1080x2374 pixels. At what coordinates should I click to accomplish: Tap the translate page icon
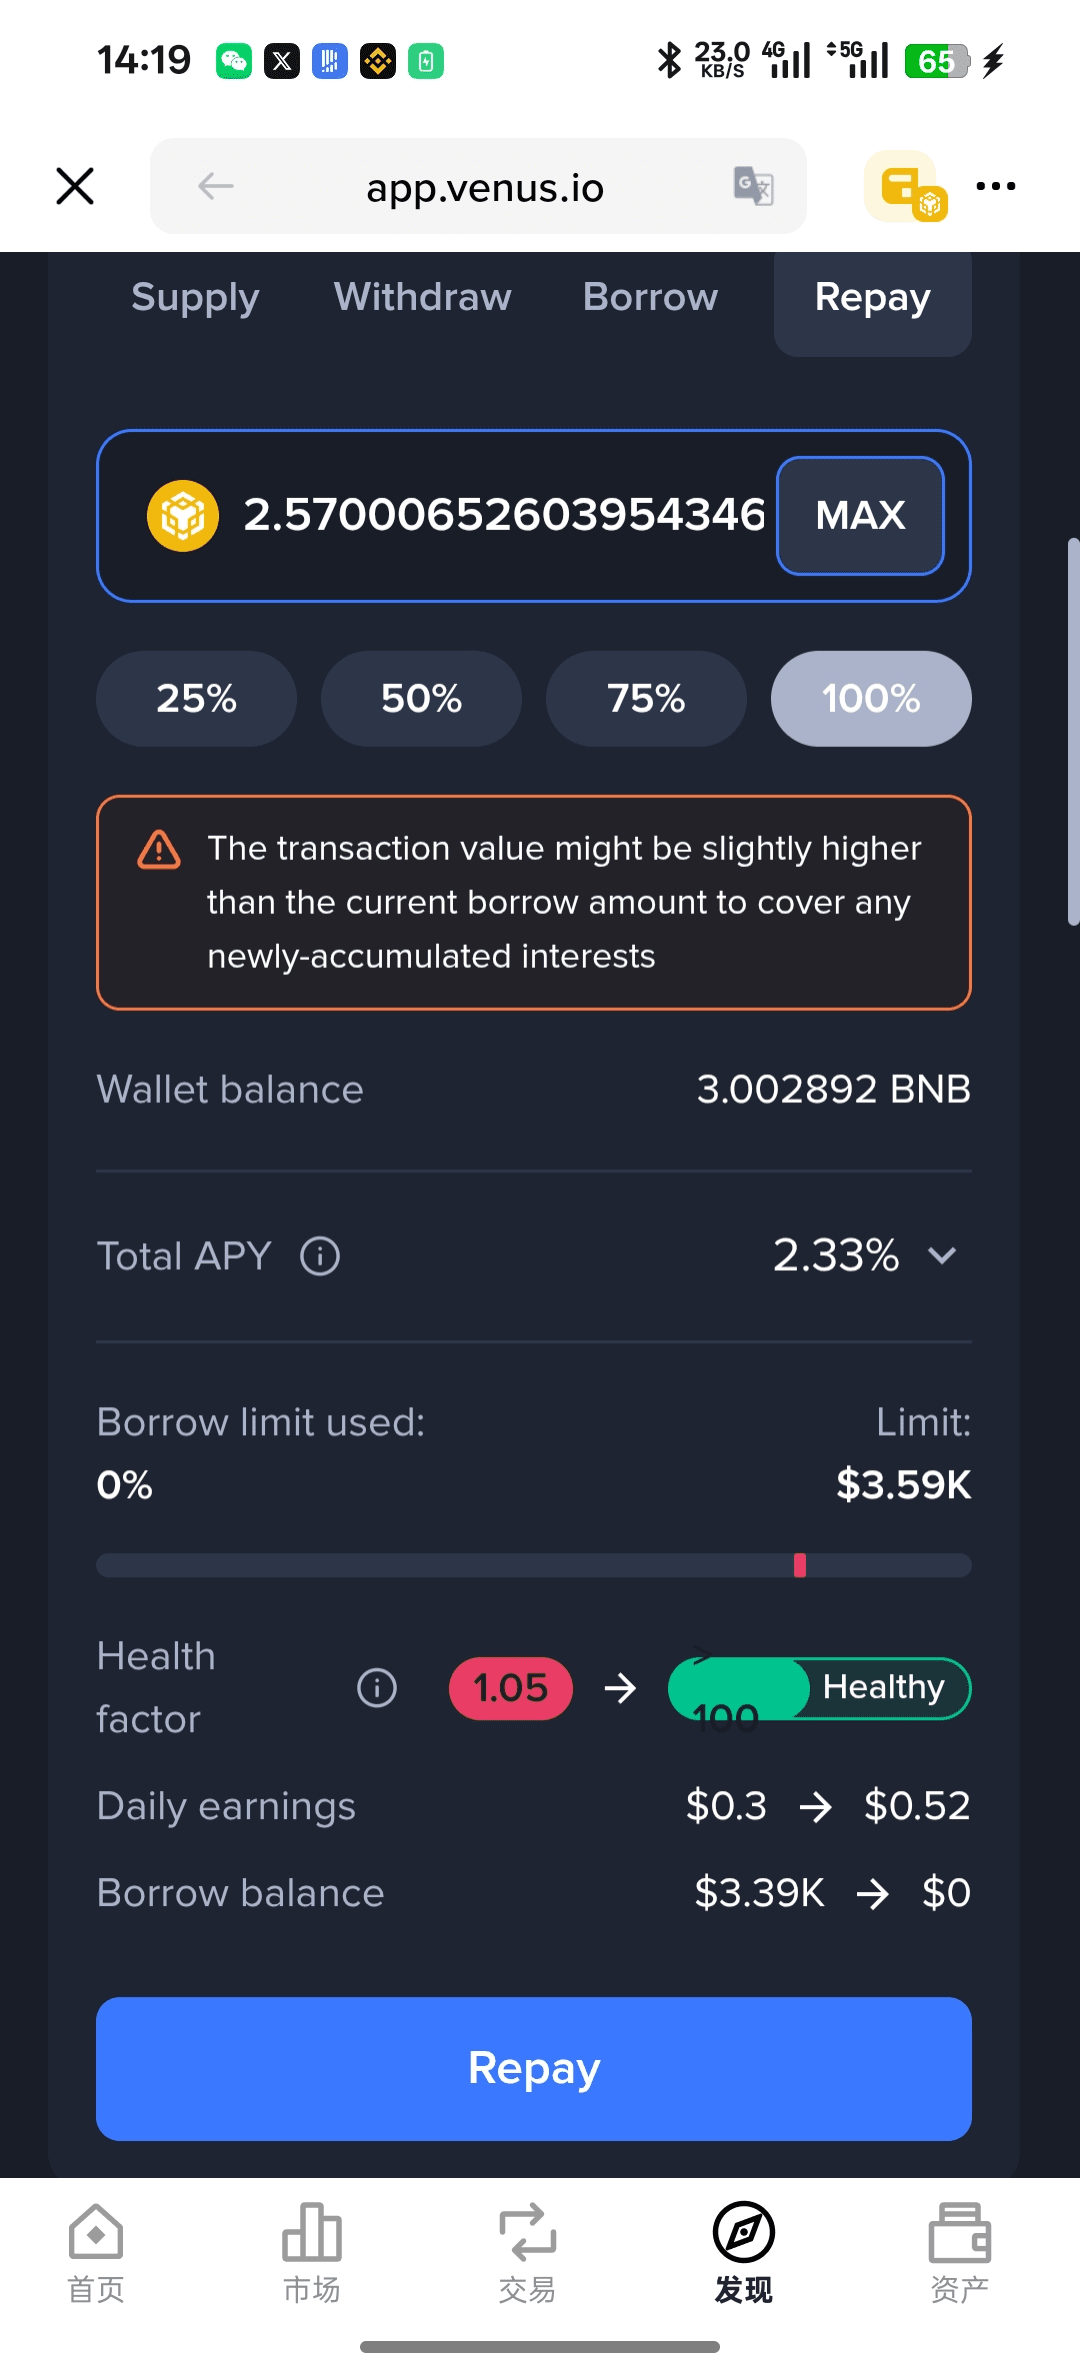click(x=753, y=186)
